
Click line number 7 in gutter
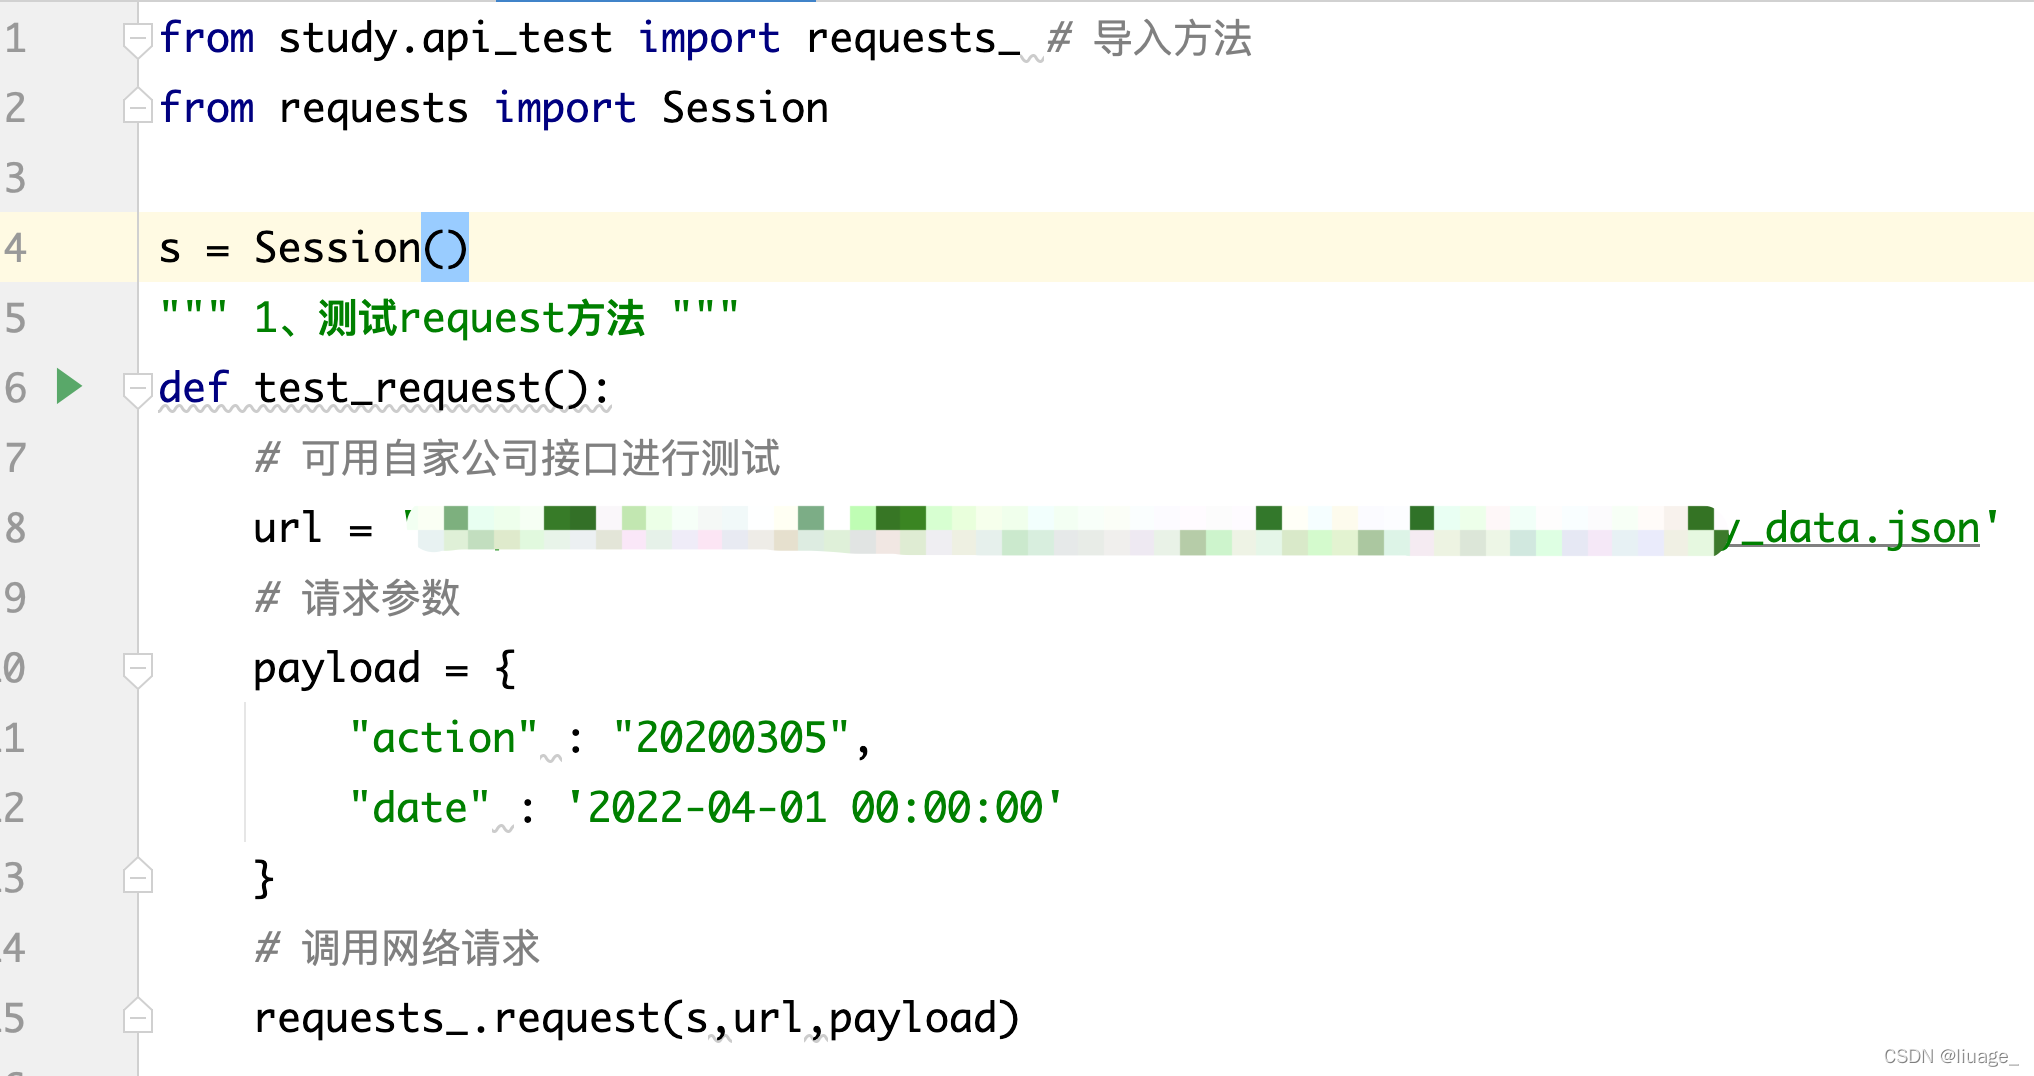coord(15,458)
